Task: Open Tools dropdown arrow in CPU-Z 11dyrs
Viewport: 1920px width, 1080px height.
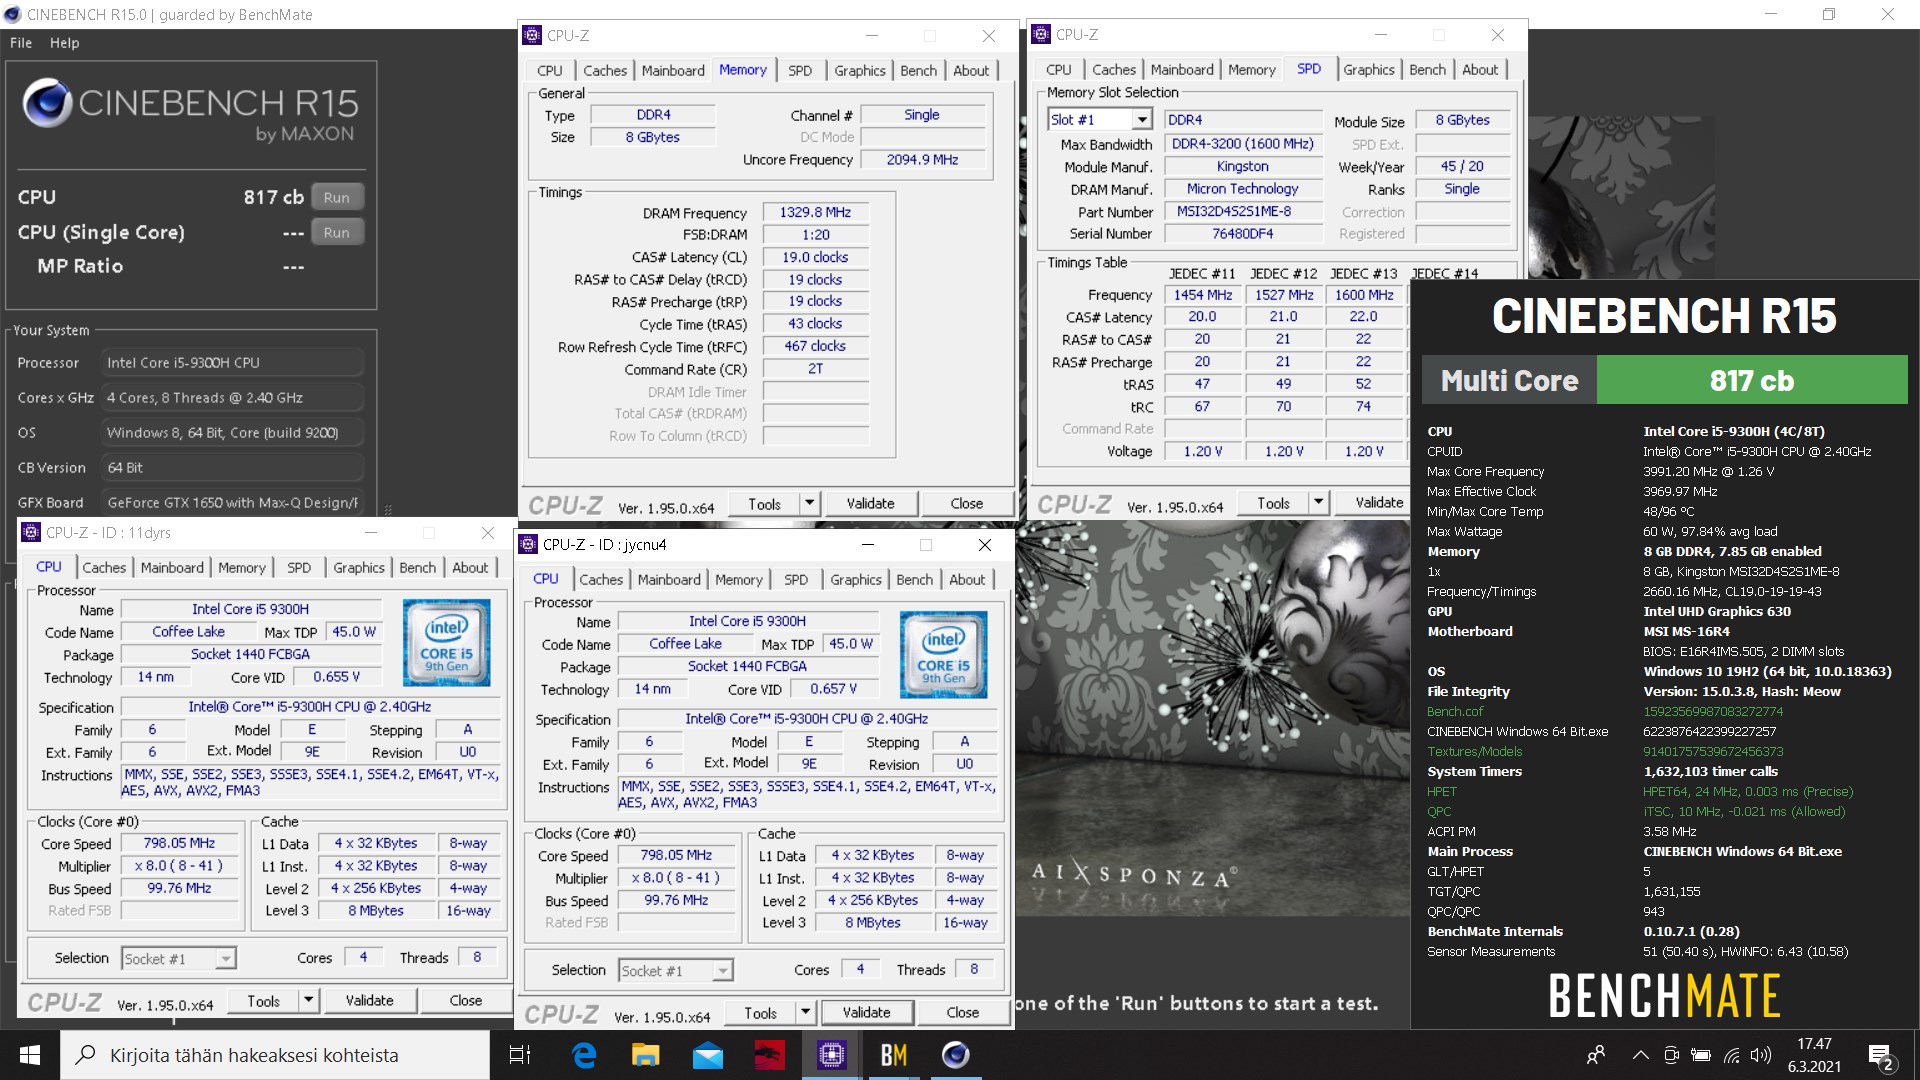Action: pyautogui.click(x=309, y=1000)
